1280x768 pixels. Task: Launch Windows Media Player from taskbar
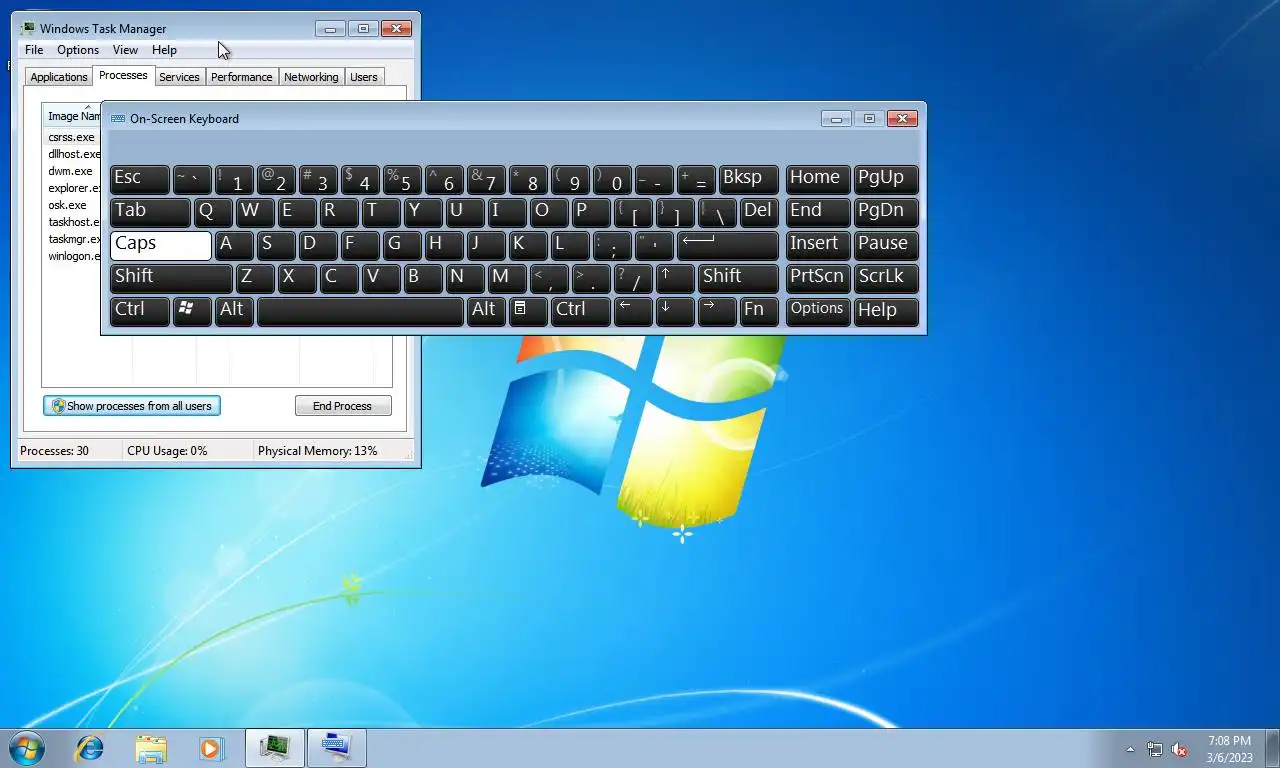point(211,748)
